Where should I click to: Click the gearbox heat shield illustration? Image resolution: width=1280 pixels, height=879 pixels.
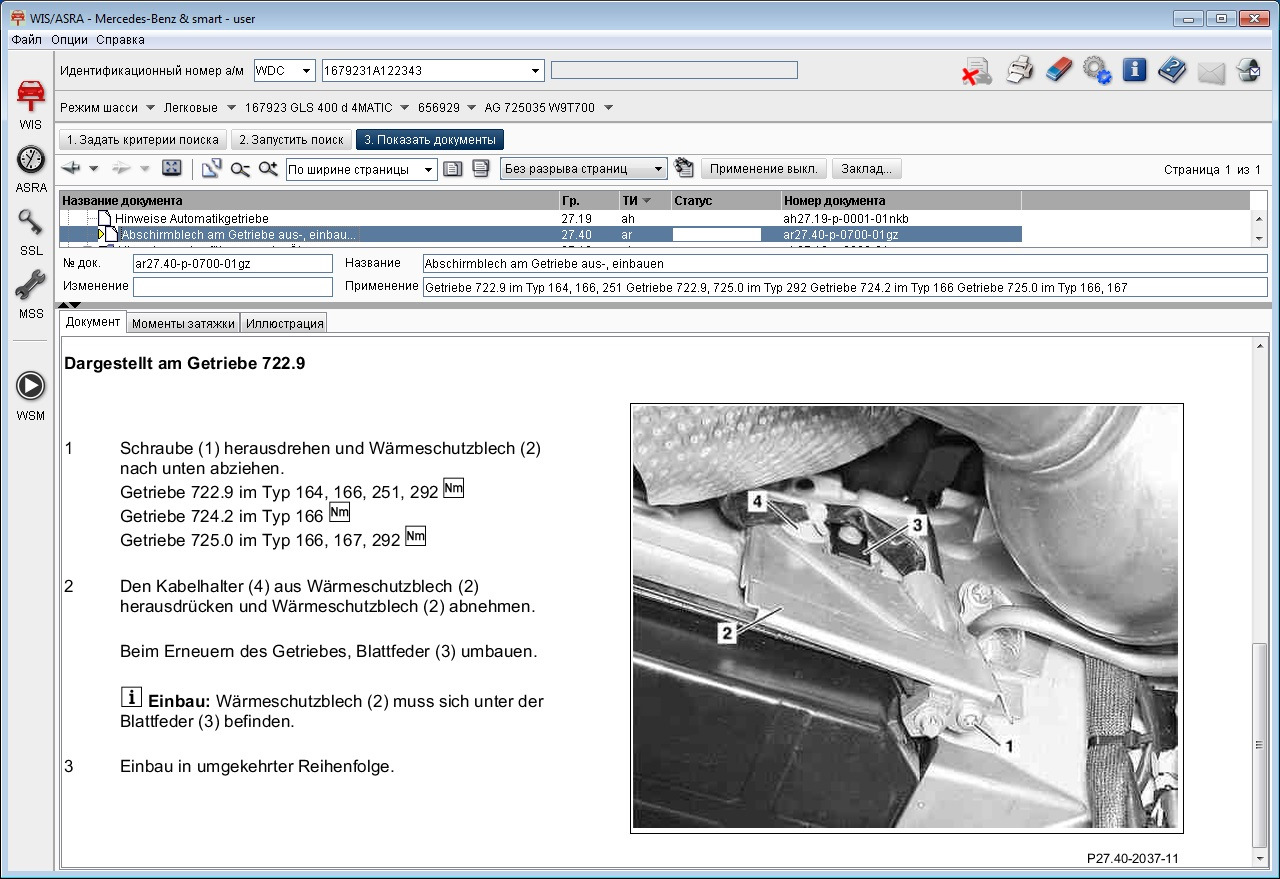907,618
